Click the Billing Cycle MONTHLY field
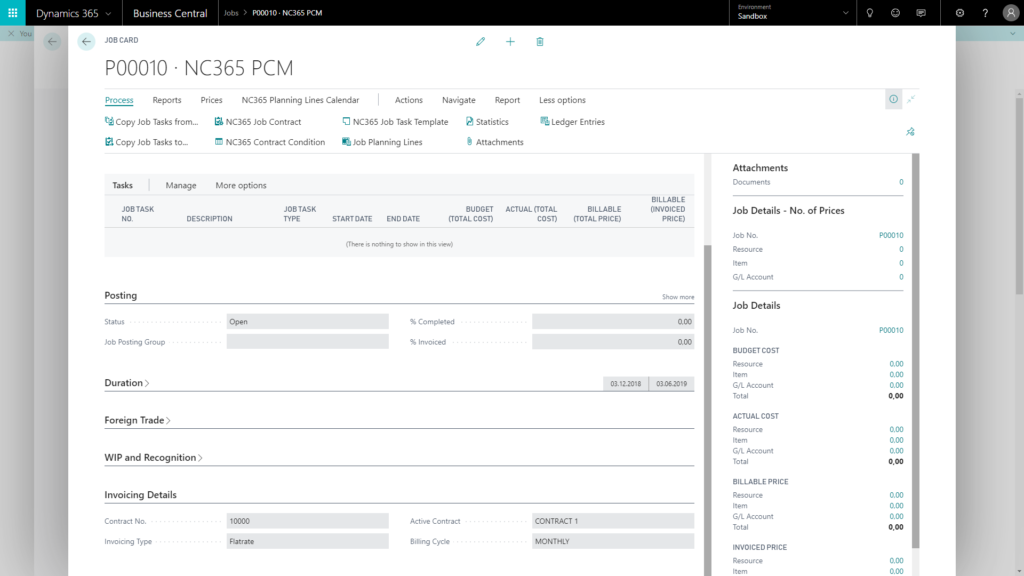1024x576 pixels. pyautogui.click(x=613, y=541)
